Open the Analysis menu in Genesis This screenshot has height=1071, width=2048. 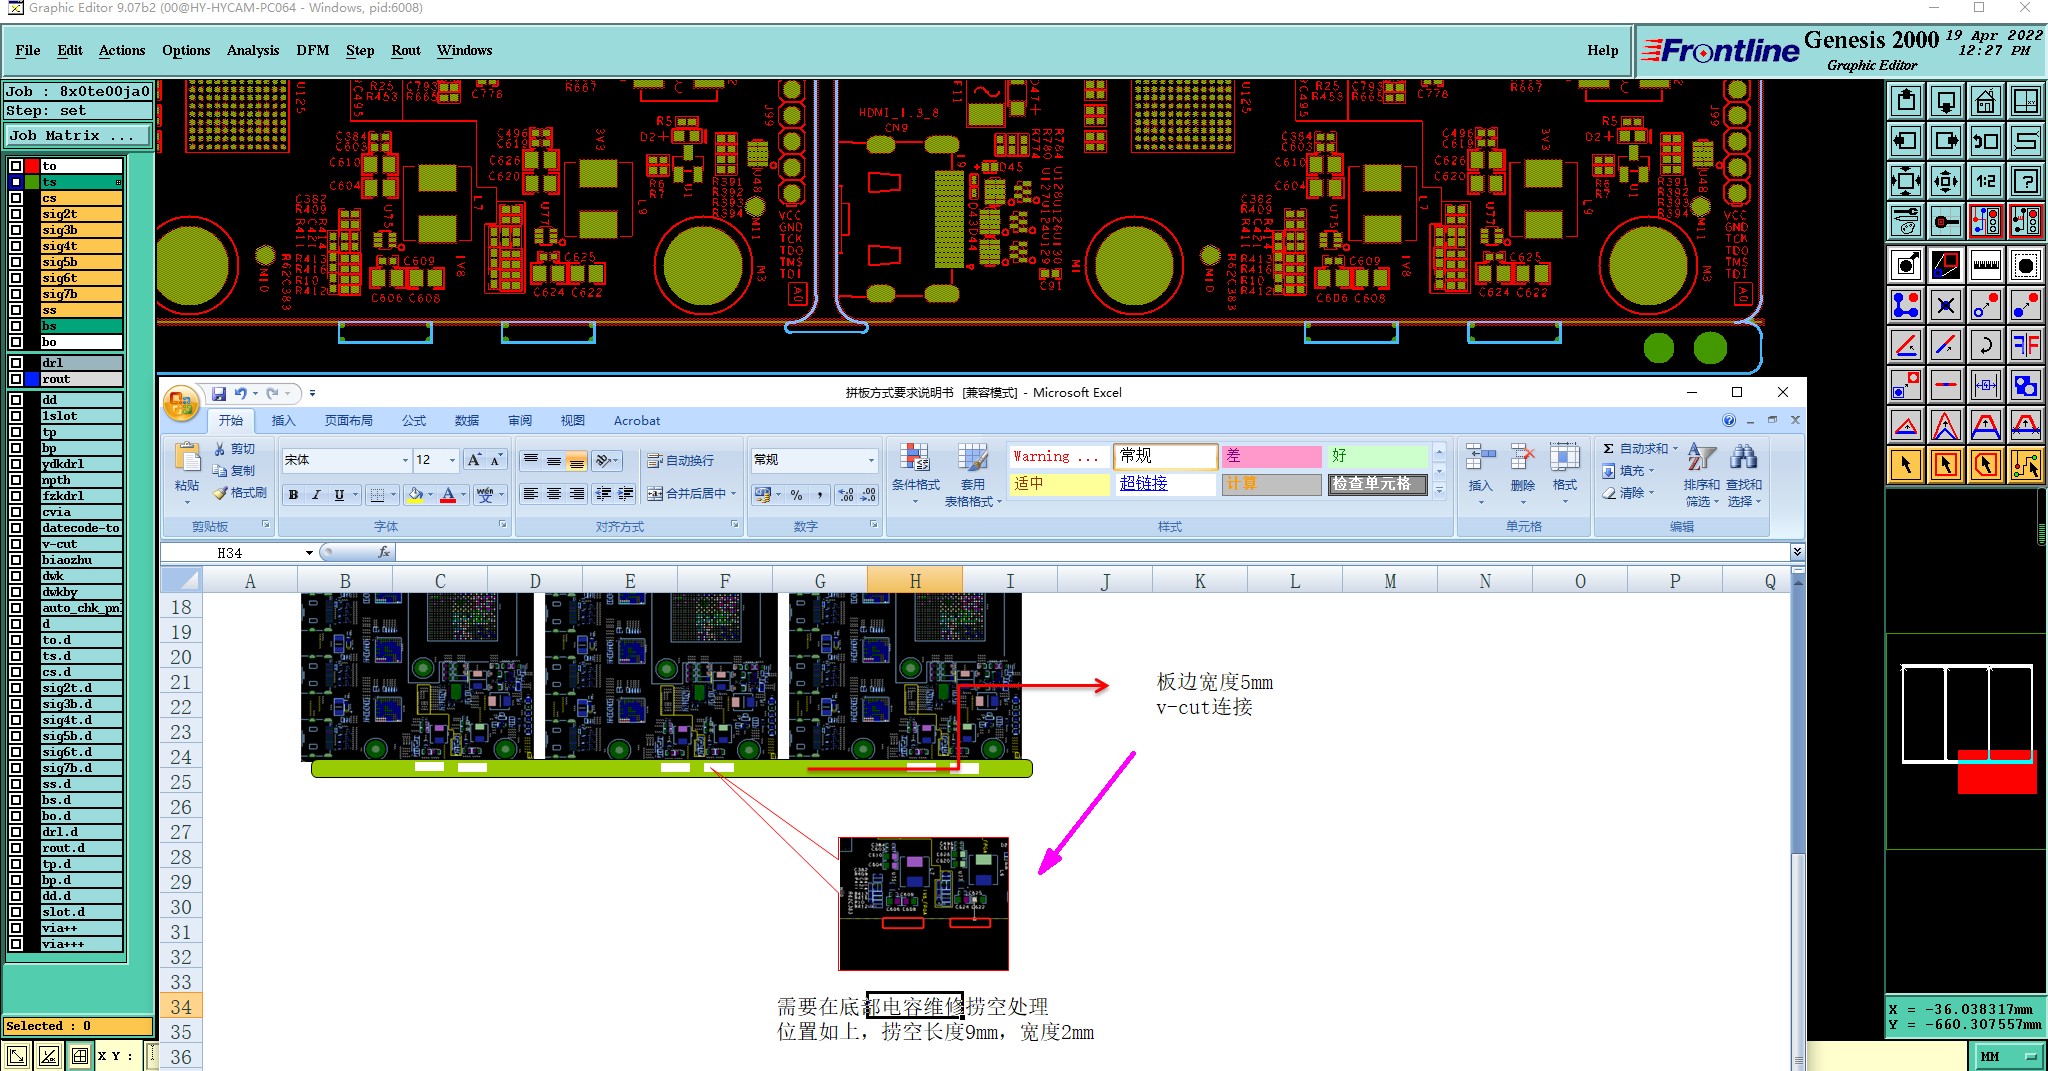point(253,50)
